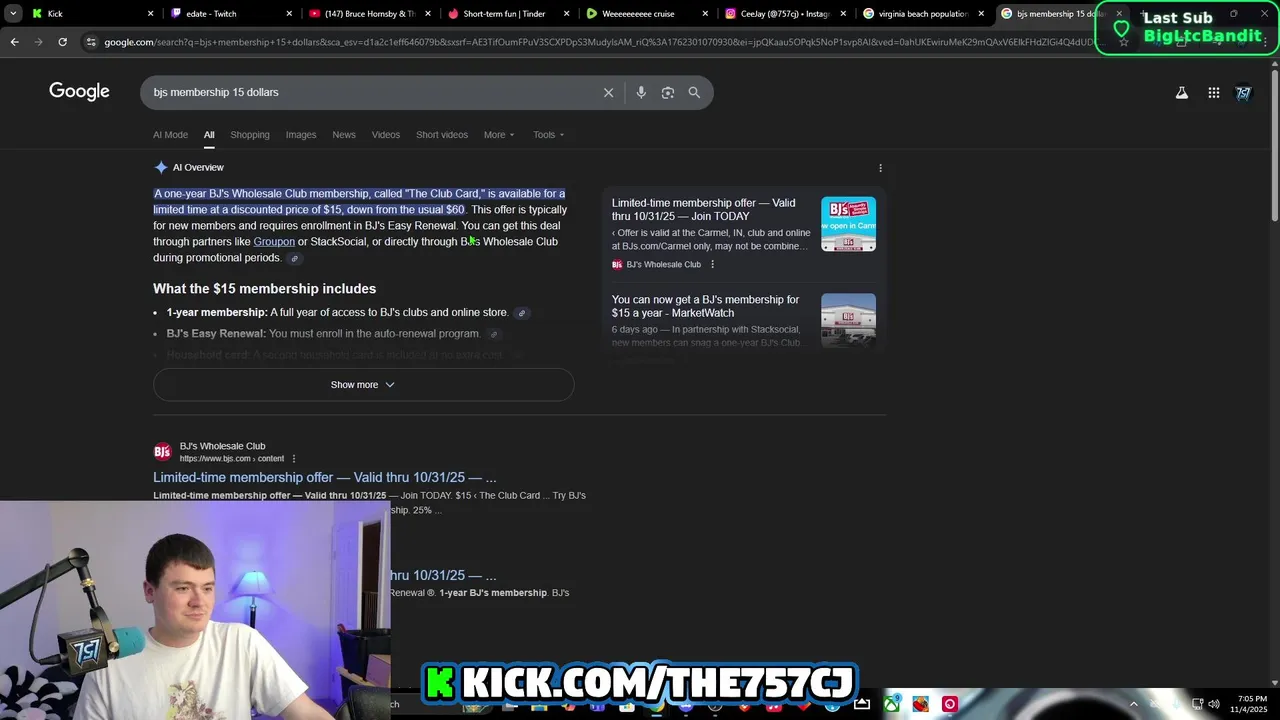Viewport: 1280px width, 720px height.
Task: Open three-dot menu next to bjs.com result URL
Action: click(x=293, y=459)
